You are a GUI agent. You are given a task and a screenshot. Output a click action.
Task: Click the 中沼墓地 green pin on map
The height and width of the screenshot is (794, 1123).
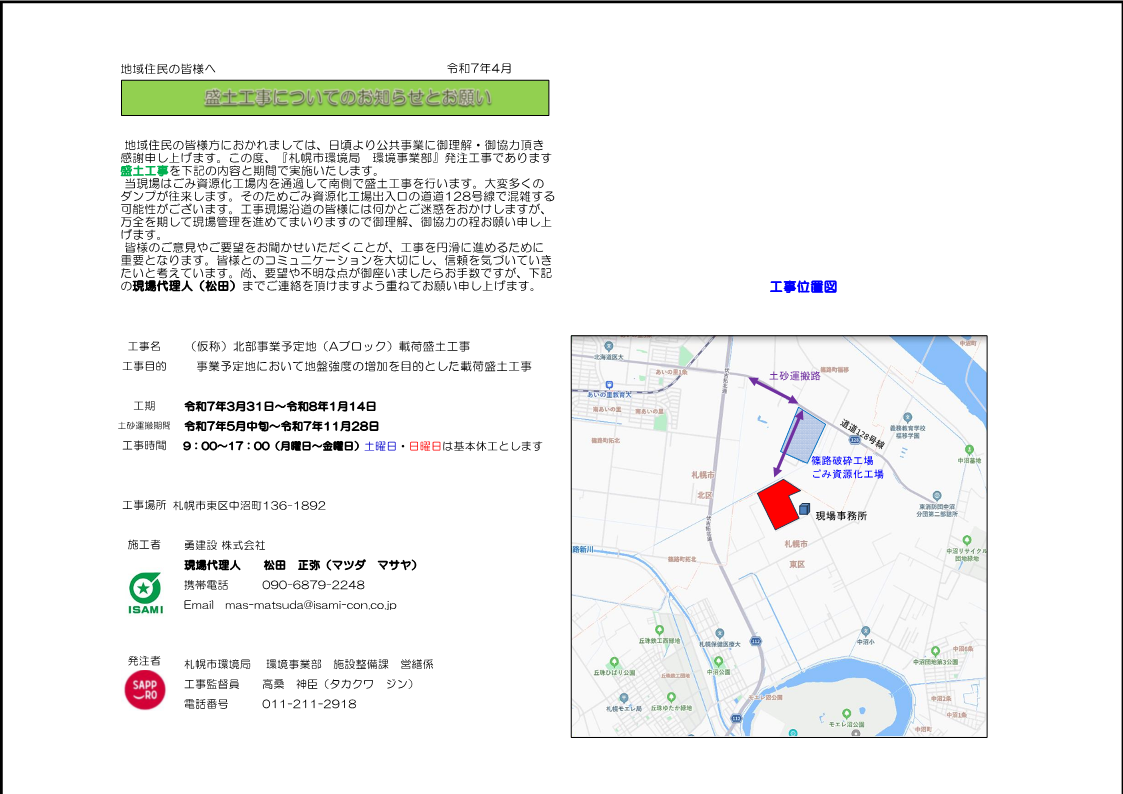(x=969, y=450)
